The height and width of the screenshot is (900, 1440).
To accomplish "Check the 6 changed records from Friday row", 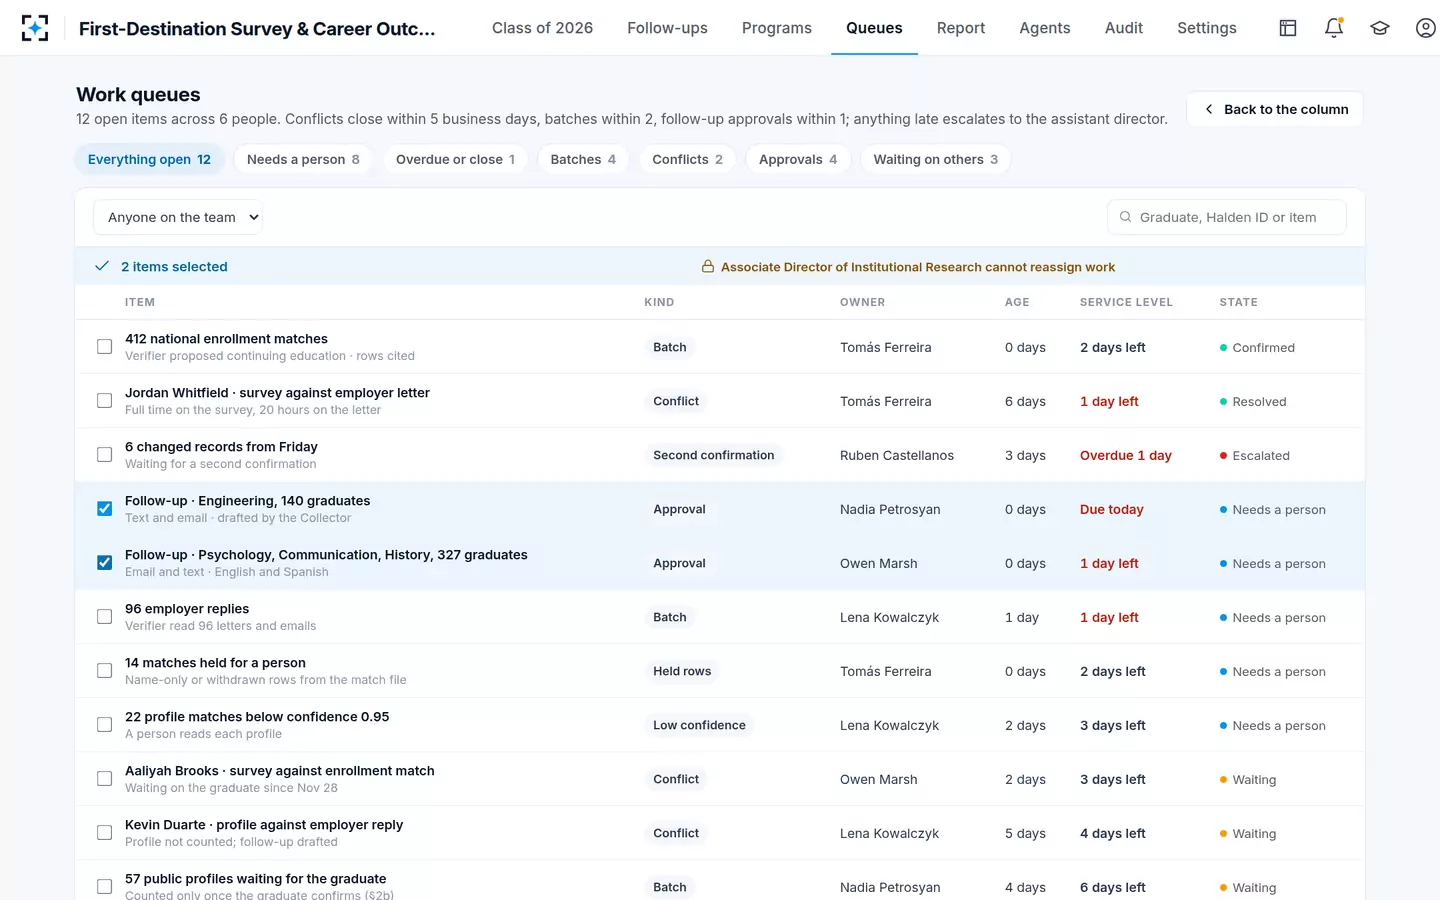I will (104, 455).
